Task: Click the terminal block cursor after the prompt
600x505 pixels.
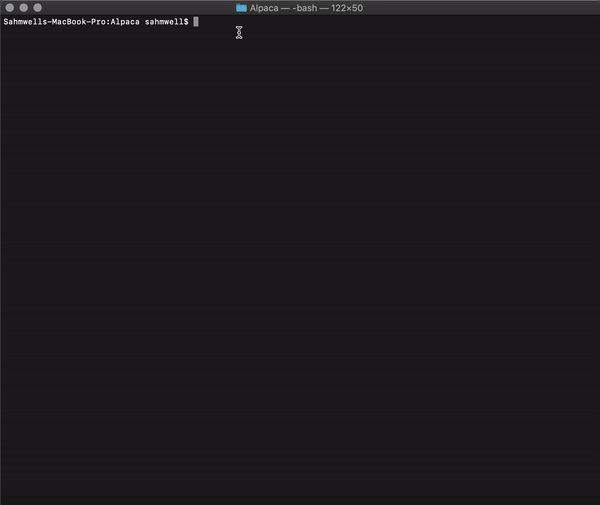Action: pyautogui.click(x=196, y=22)
